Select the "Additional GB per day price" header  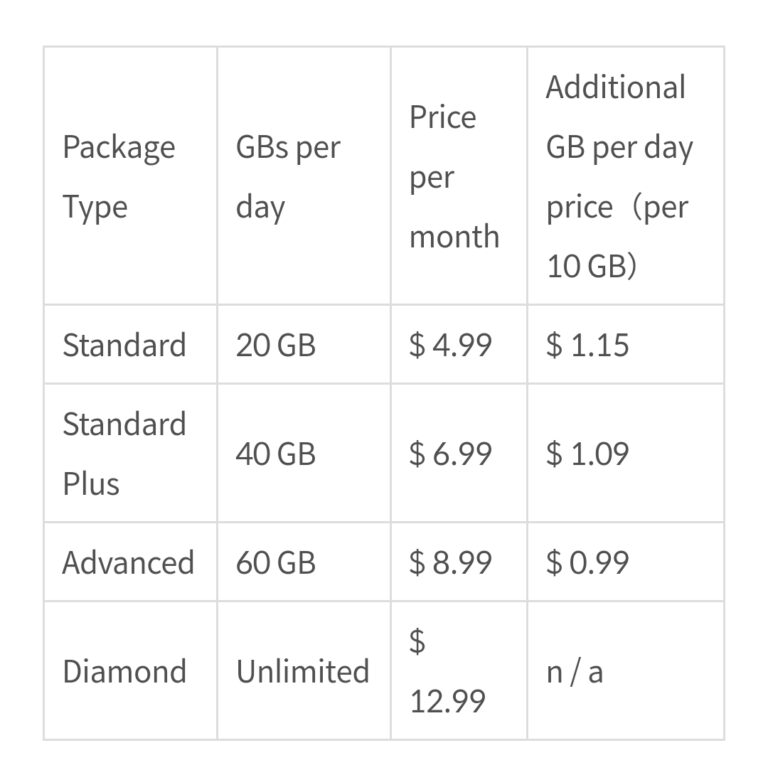618,177
